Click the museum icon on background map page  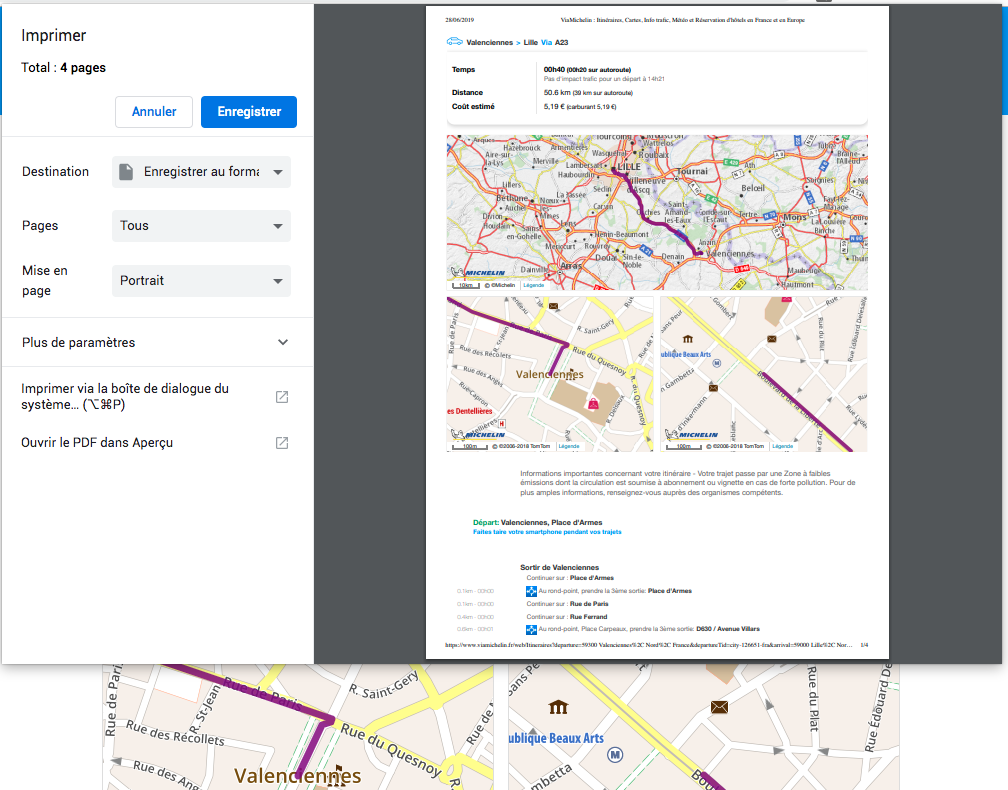point(558,707)
